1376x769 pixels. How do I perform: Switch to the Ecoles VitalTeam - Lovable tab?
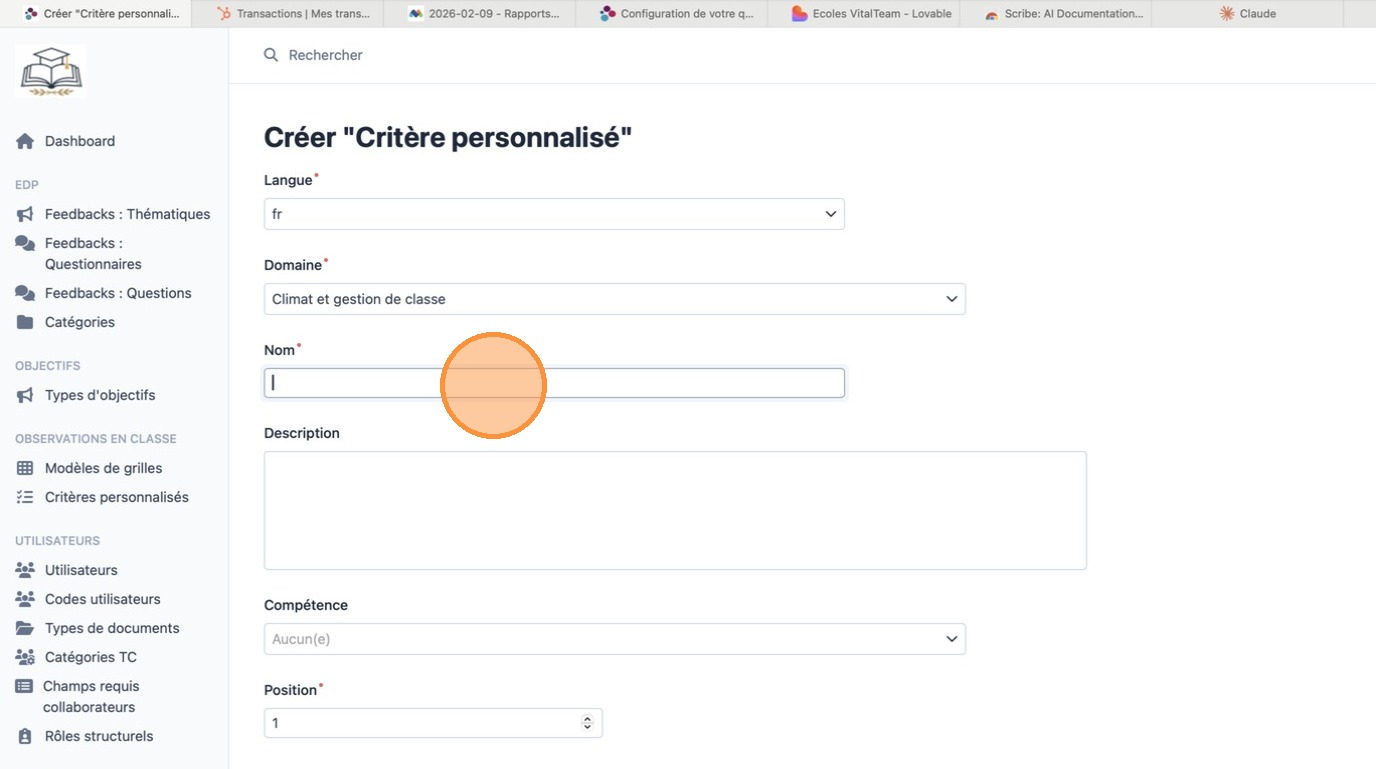point(871,14)
